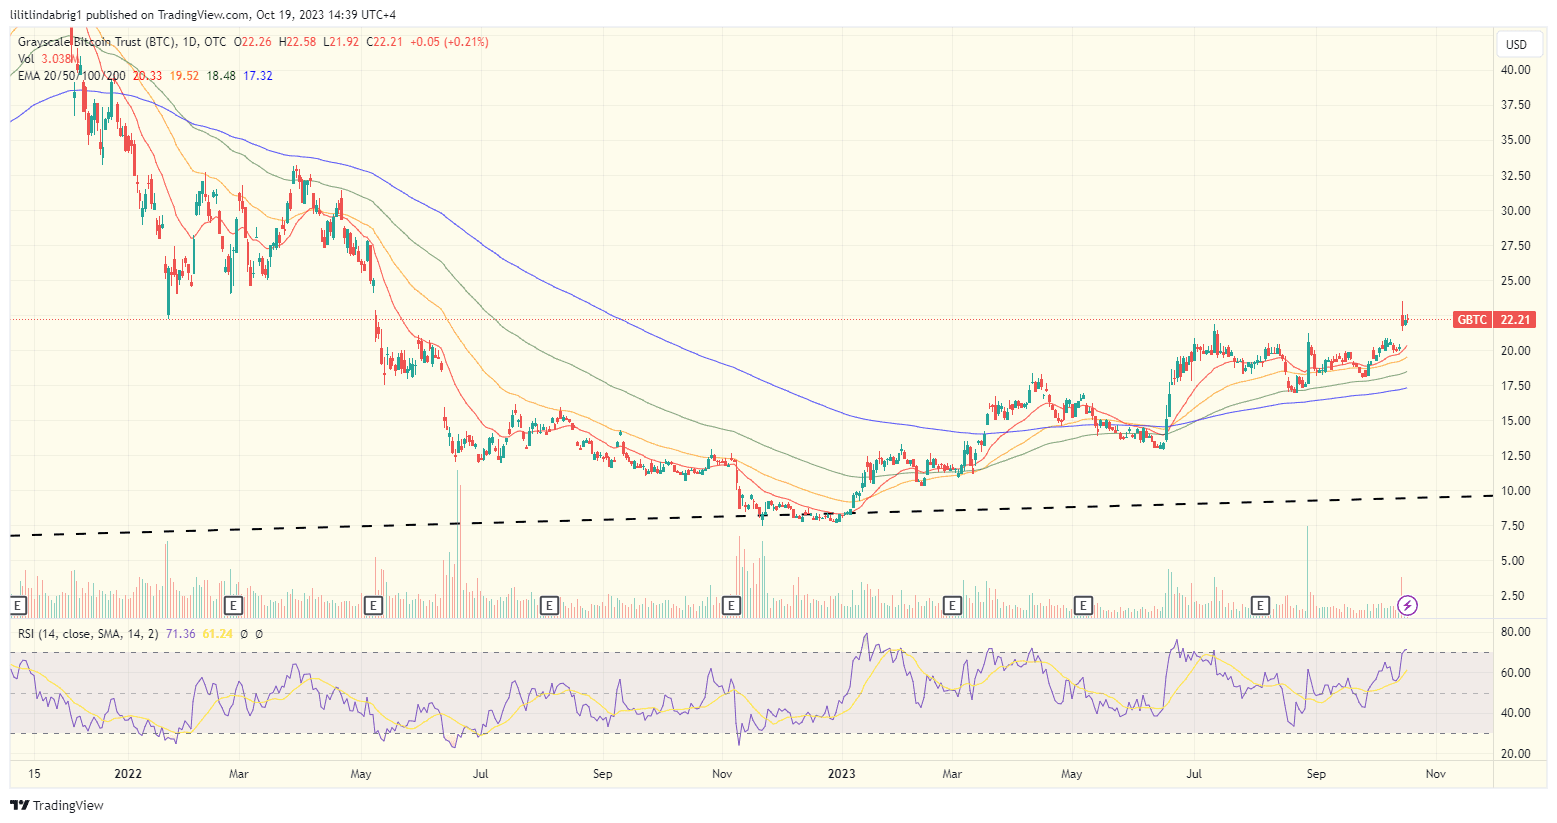Click the E earnings icon below November 2022

[731, 605]
